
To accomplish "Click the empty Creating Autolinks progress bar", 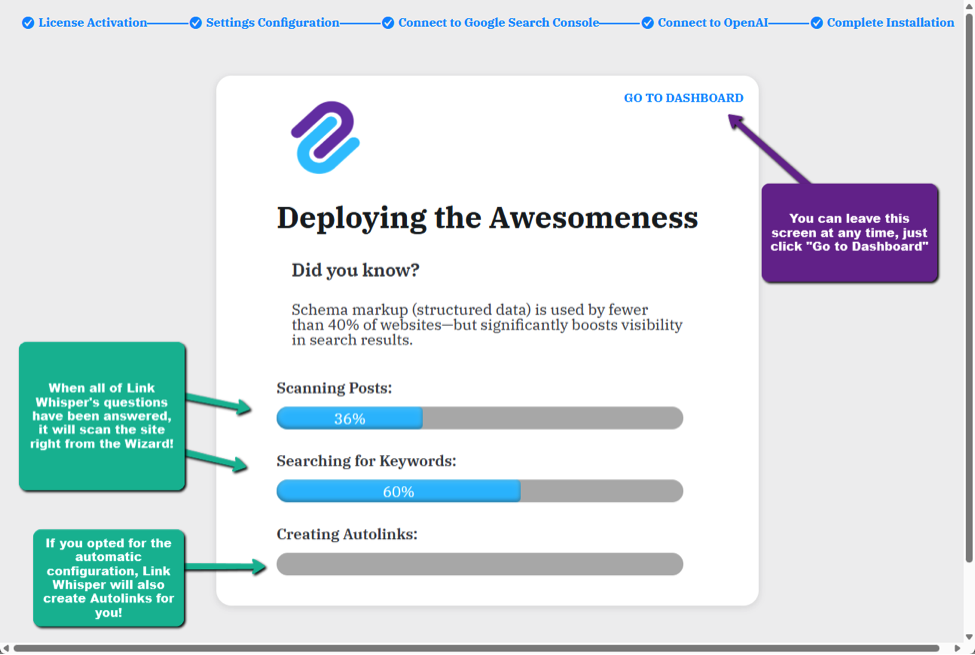I will coord(479,564).
